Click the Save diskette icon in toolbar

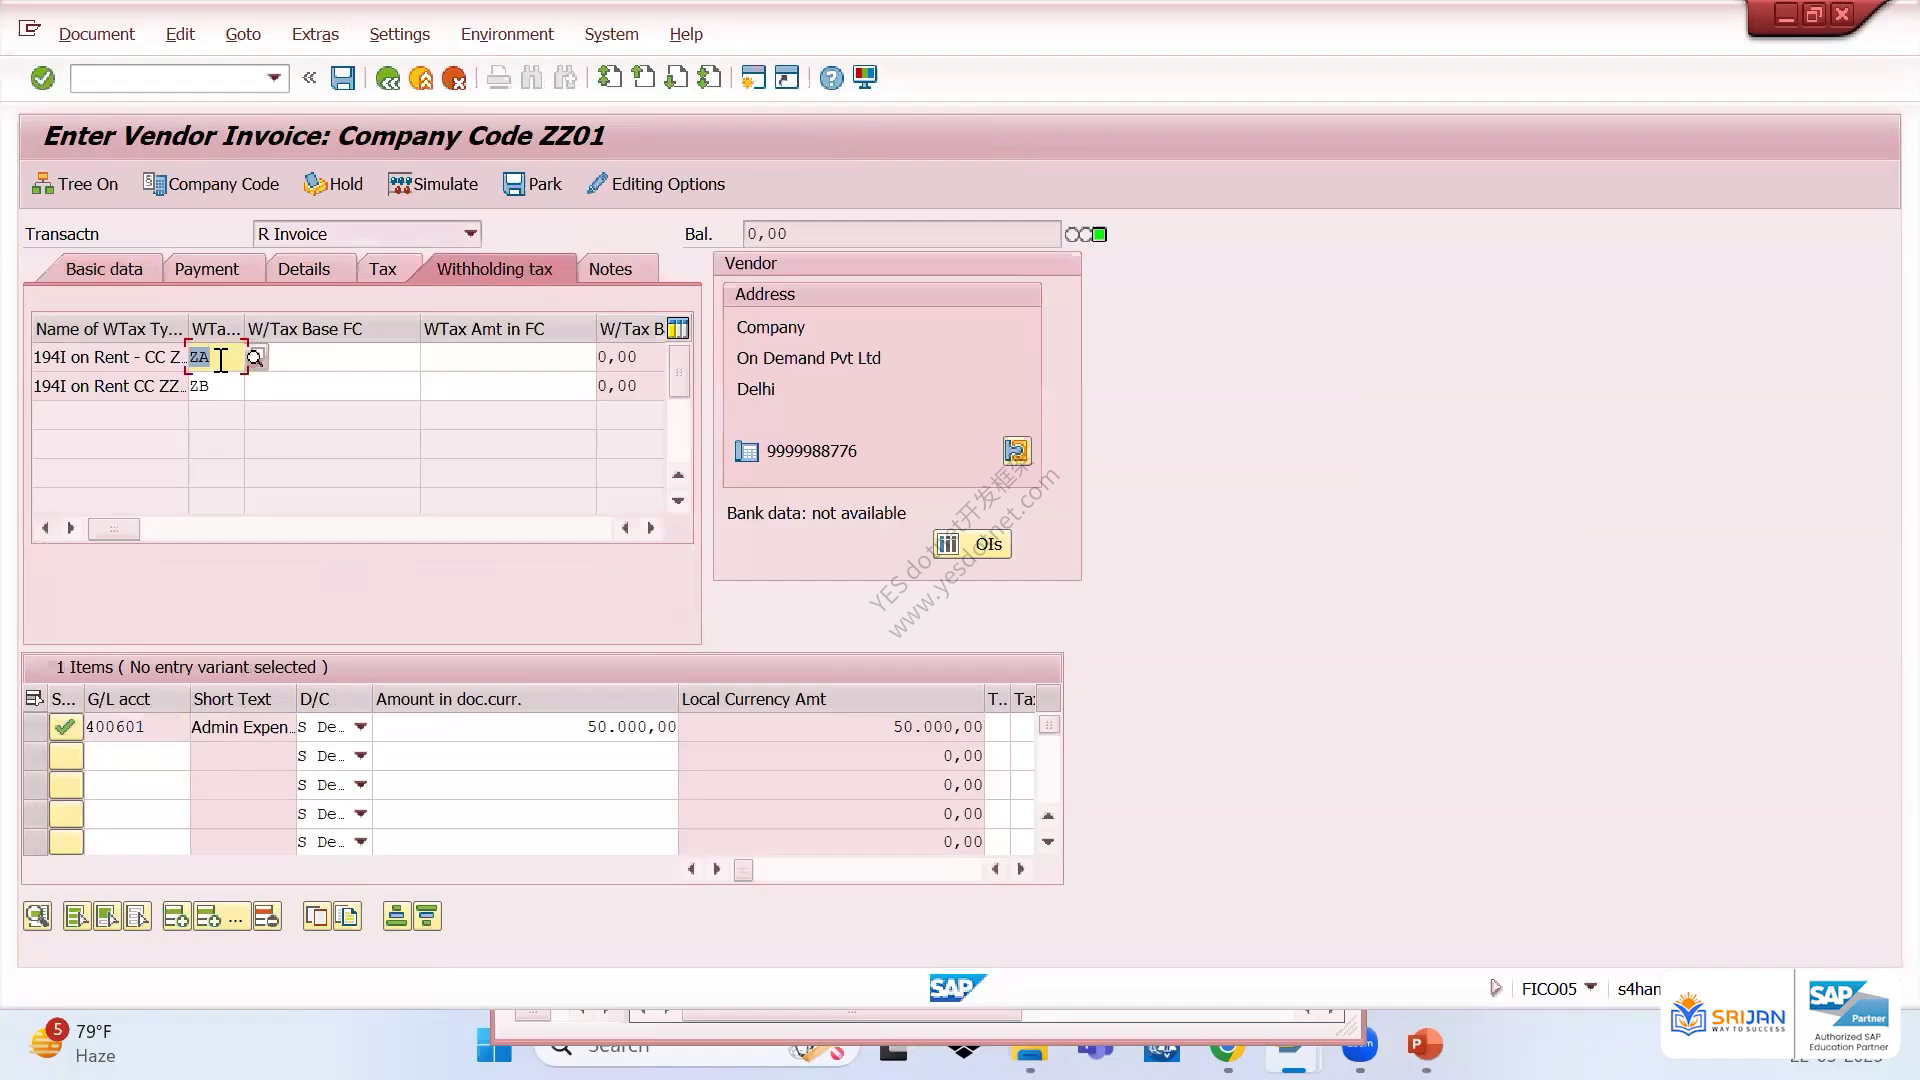click(343, 78)
